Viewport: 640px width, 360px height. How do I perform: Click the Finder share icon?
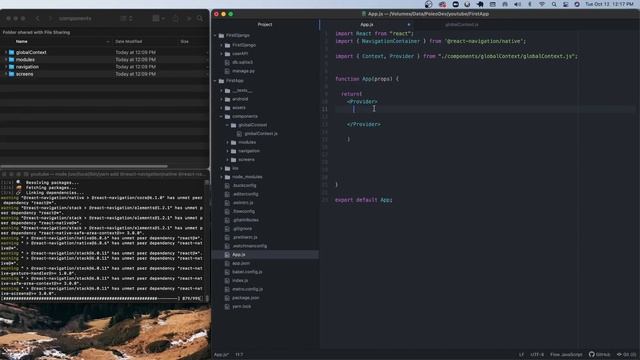[x=176, y=18]
